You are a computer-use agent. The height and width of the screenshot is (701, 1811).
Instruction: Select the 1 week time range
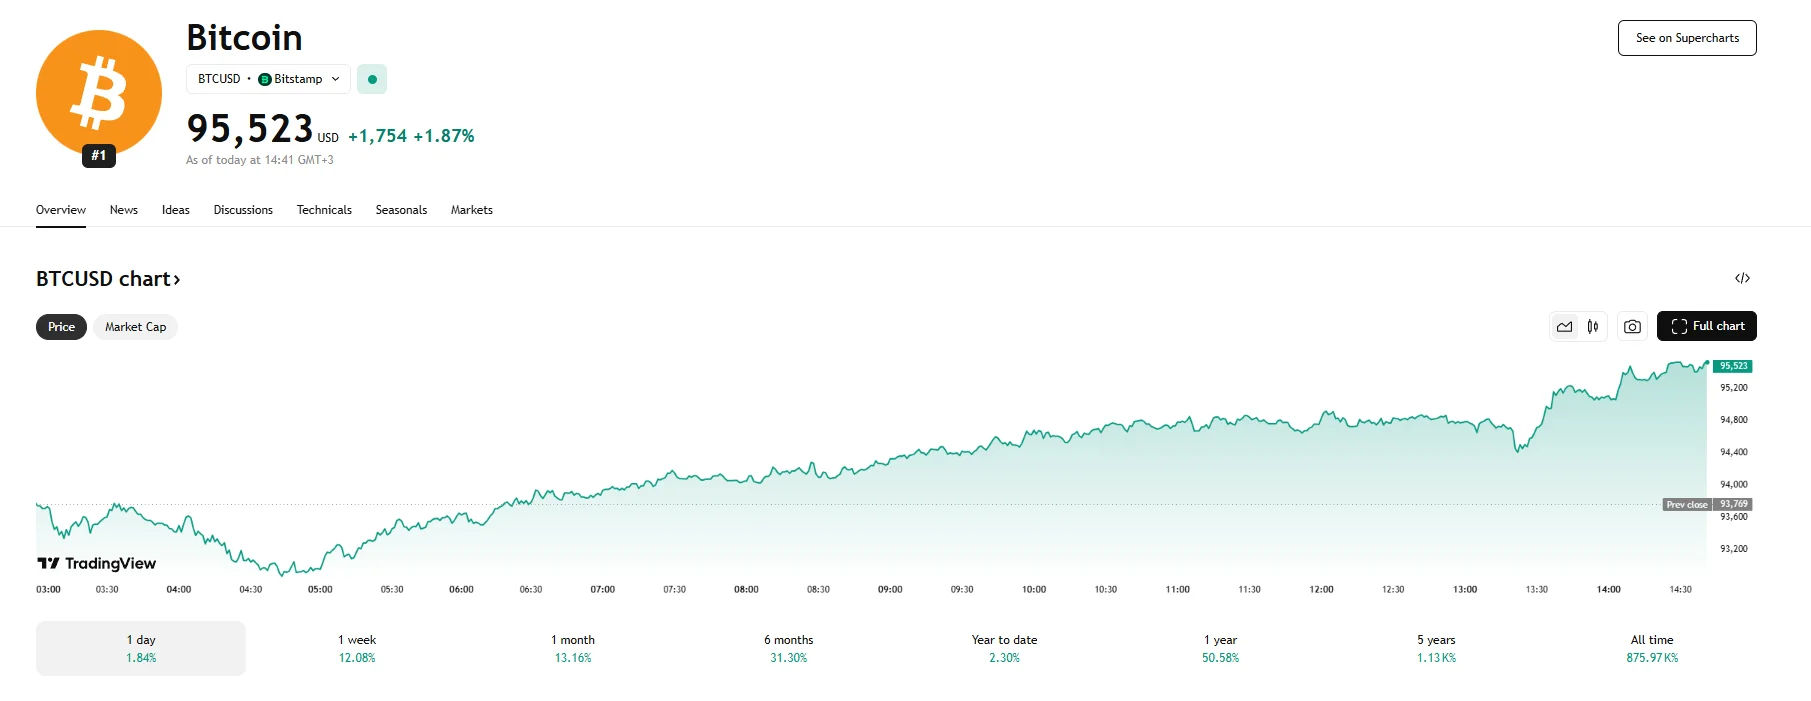click(357, 648)
